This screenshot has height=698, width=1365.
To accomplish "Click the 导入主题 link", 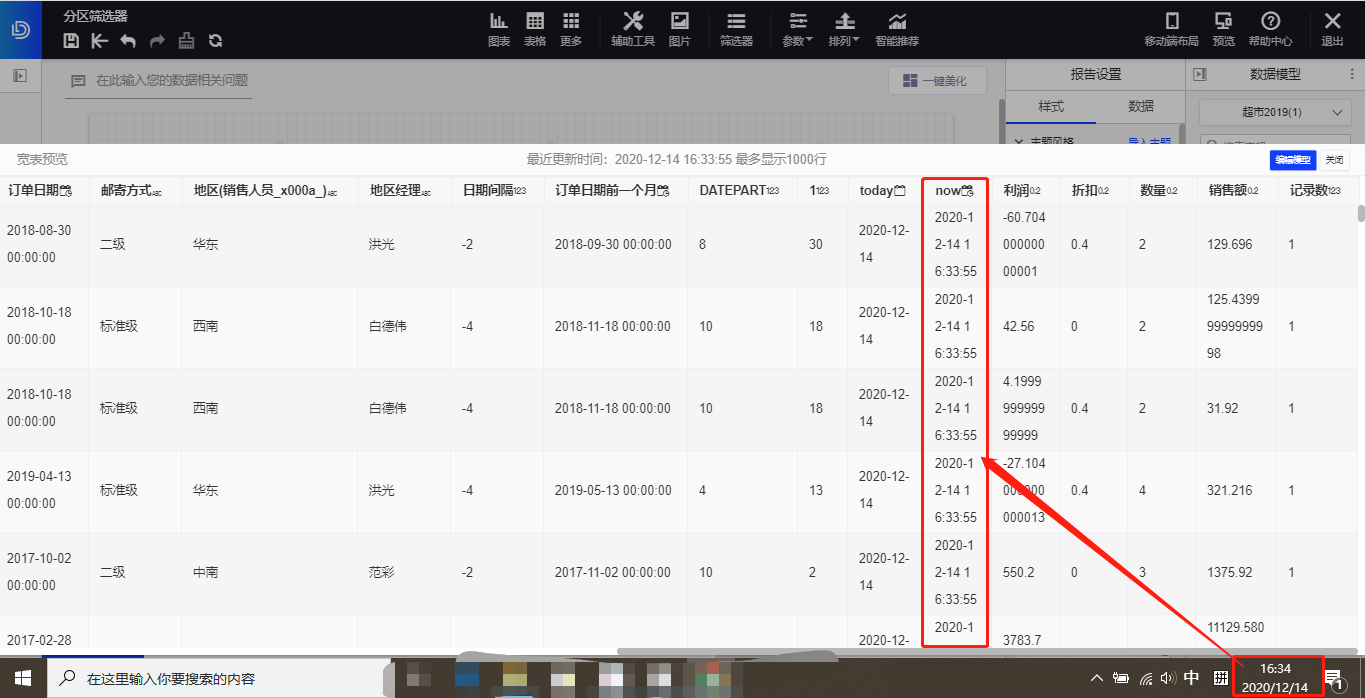I will pos(1149,143).
